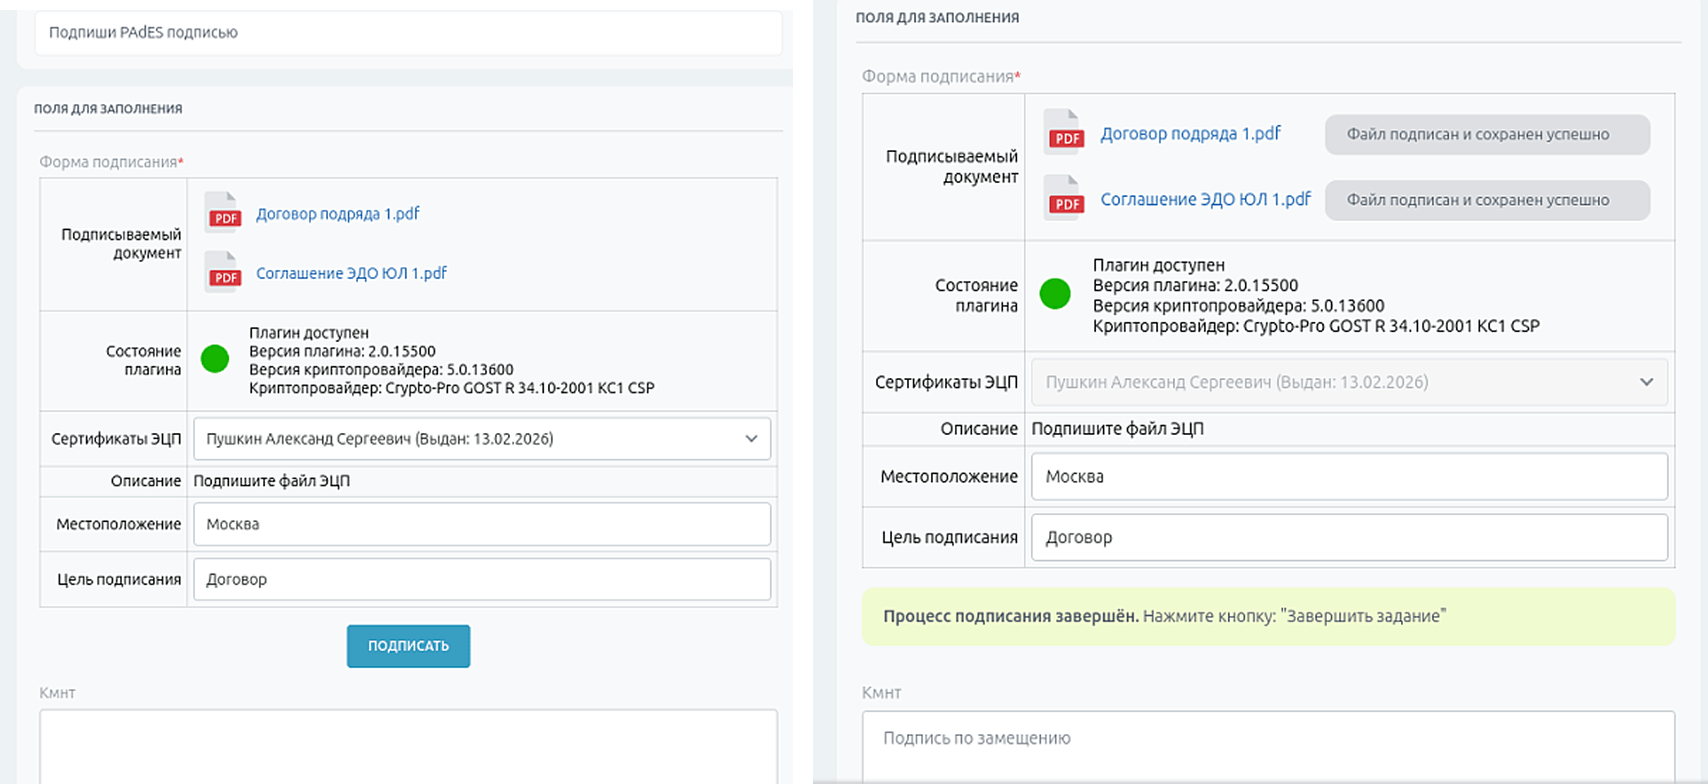The width and height of the screenshot is (1708, 784).
Task: Click green plugin status dot in completed signing form
Action: point(1055,294)
